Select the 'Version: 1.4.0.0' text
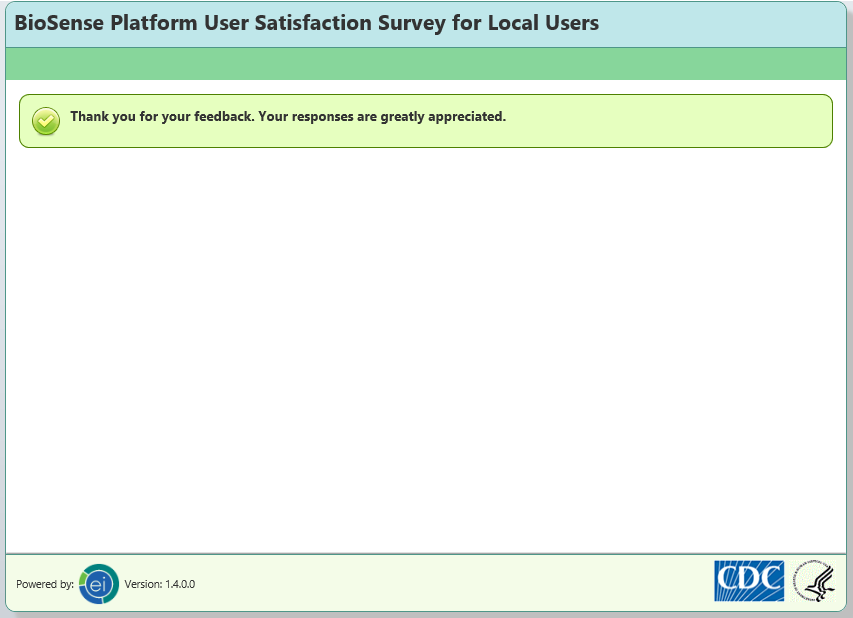The image size is (853, 618). click(x=160, y=584)
